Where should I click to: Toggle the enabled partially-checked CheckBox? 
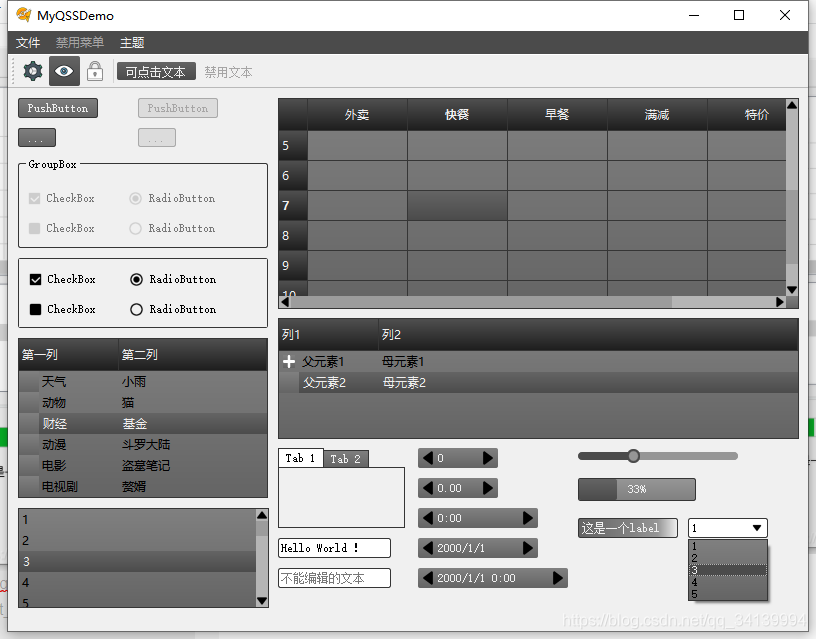(35, 310)
